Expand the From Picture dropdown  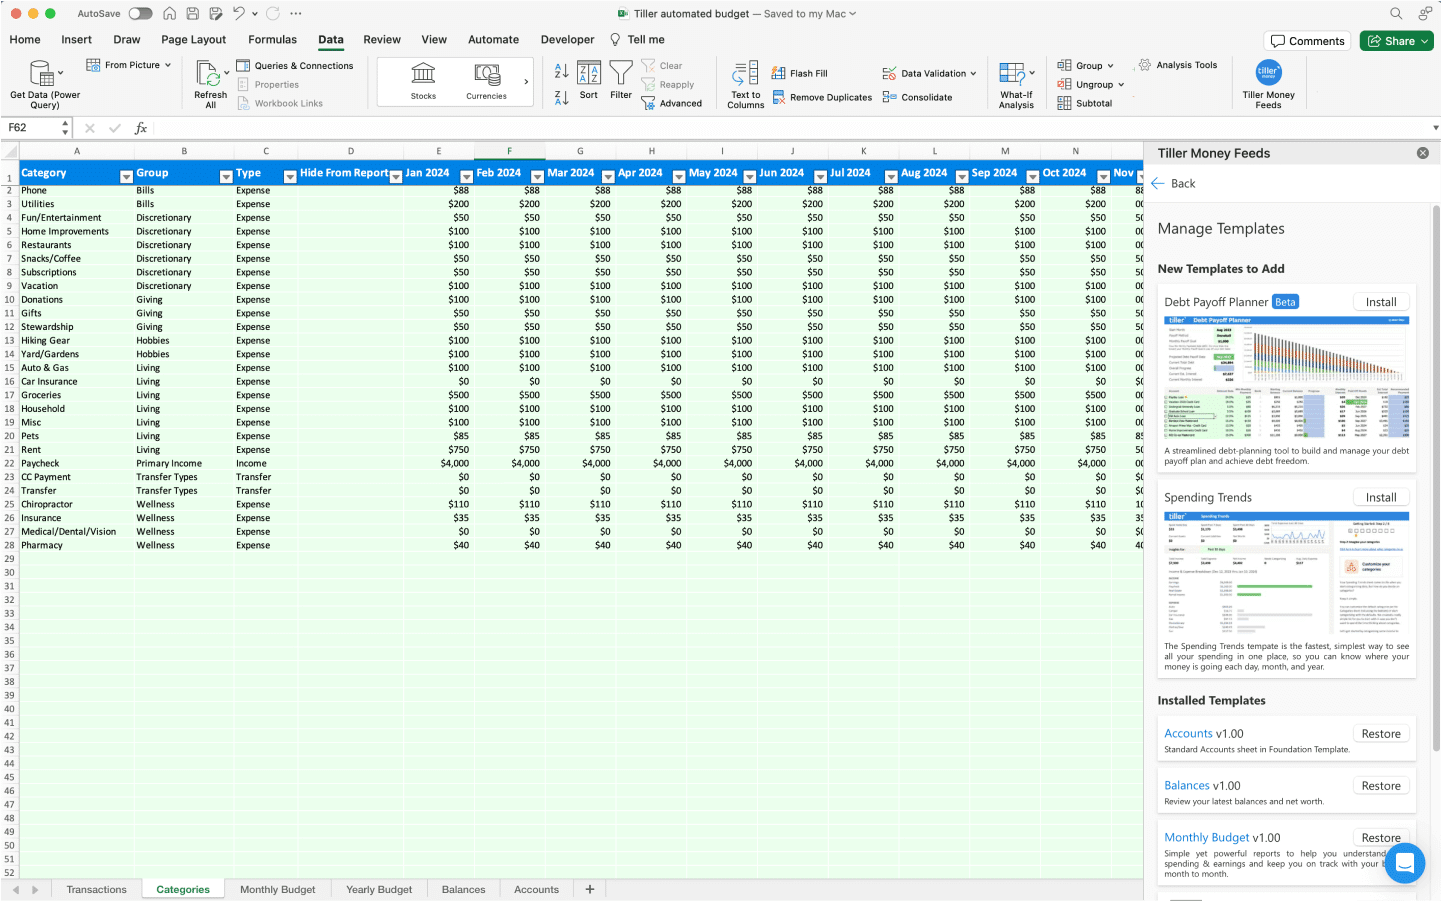click(x=168, y=65)
